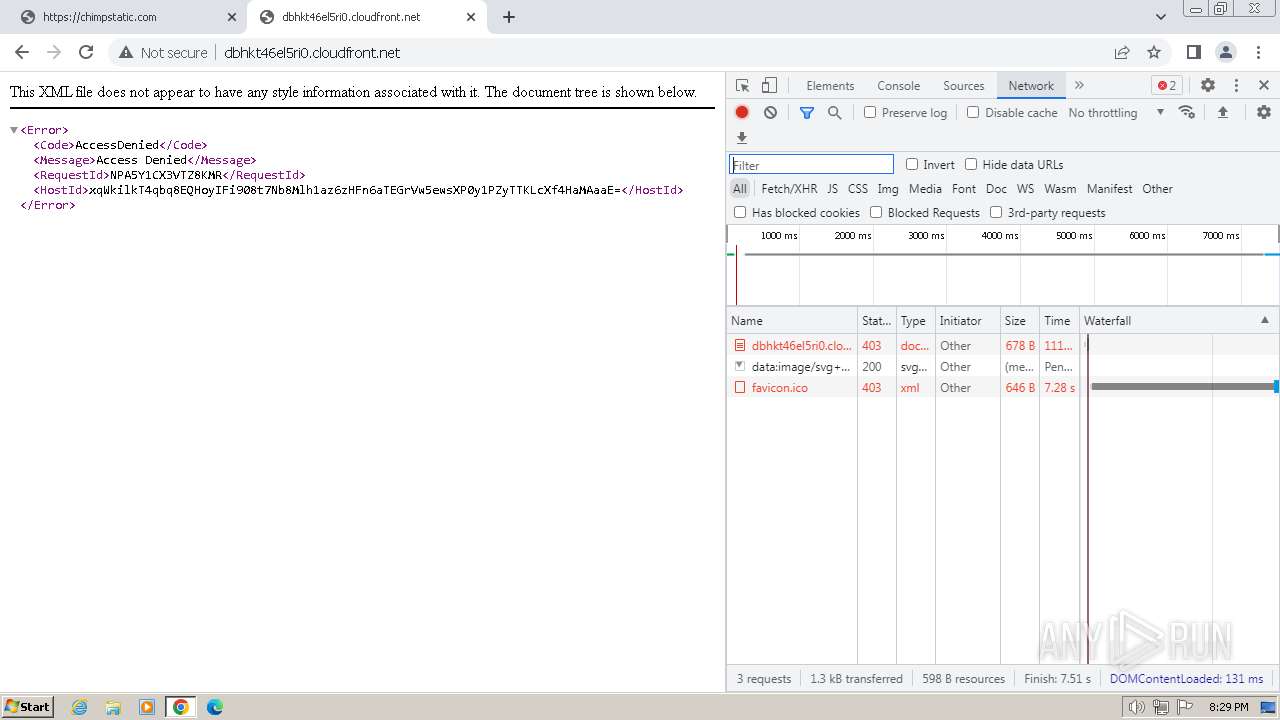This screenshot has height=720, width=1280.
Task: Clear the network log
Action: [770, 113]
